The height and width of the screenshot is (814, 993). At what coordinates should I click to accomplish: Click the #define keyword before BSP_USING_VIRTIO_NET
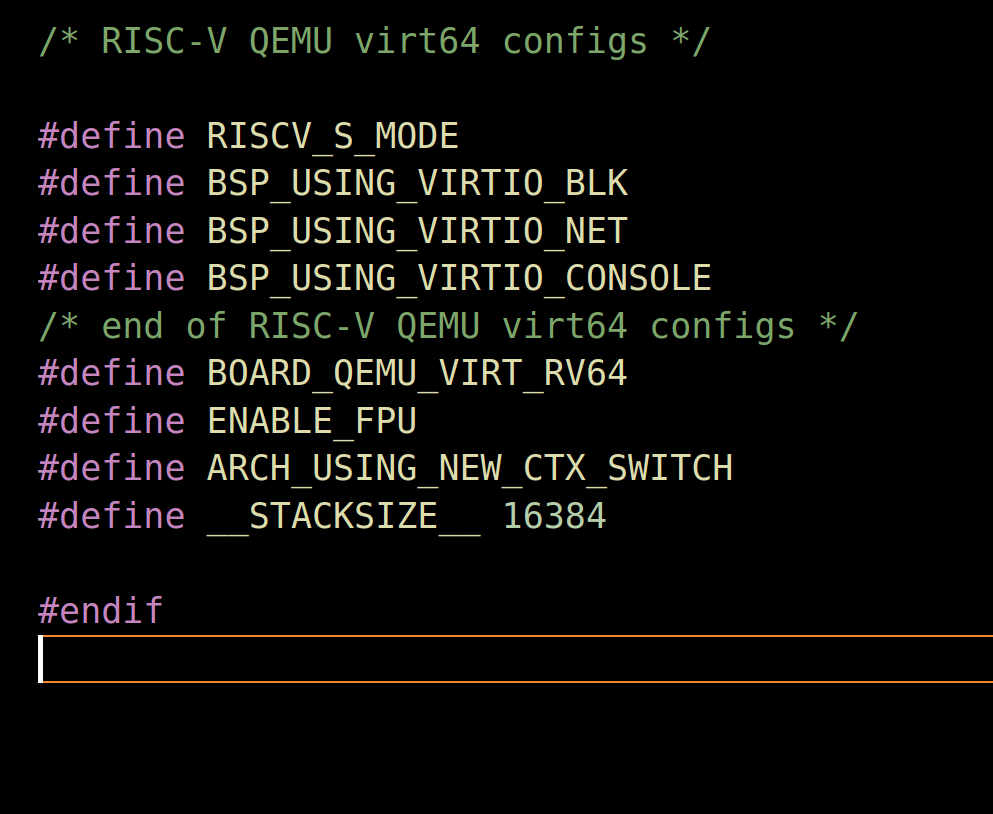click(x=111, y=232)
